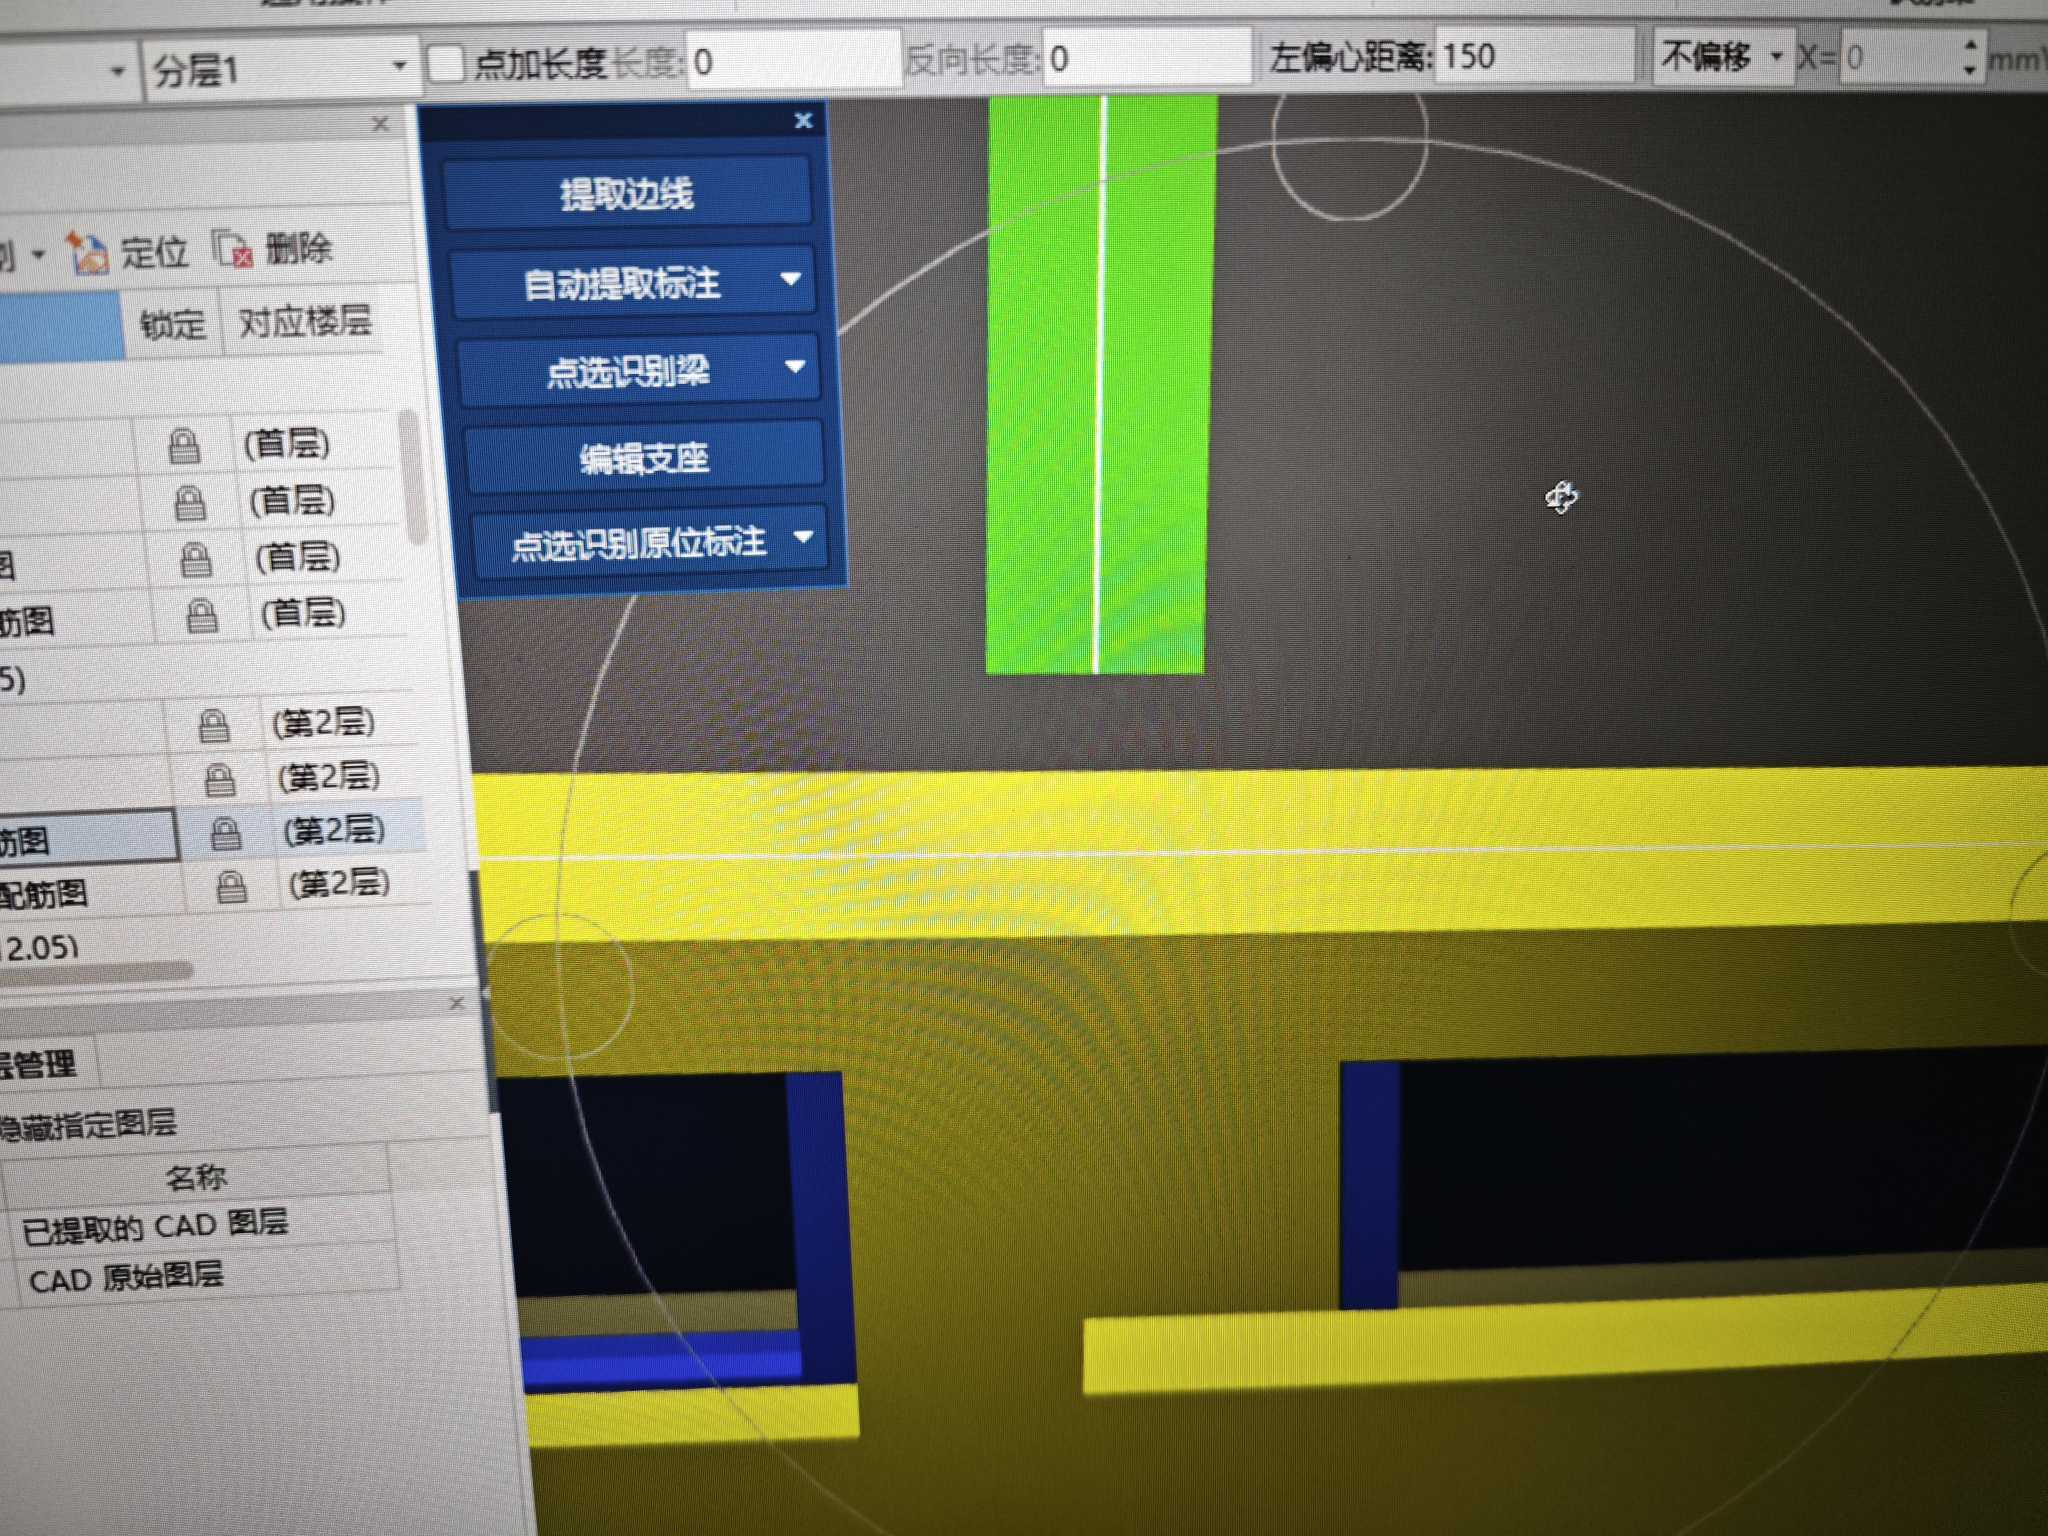The width and height of the screenshot is (2048, 1536).
Task: Toggle the lock icon in the 配筋图 row
Action: (x=232, y=886)
